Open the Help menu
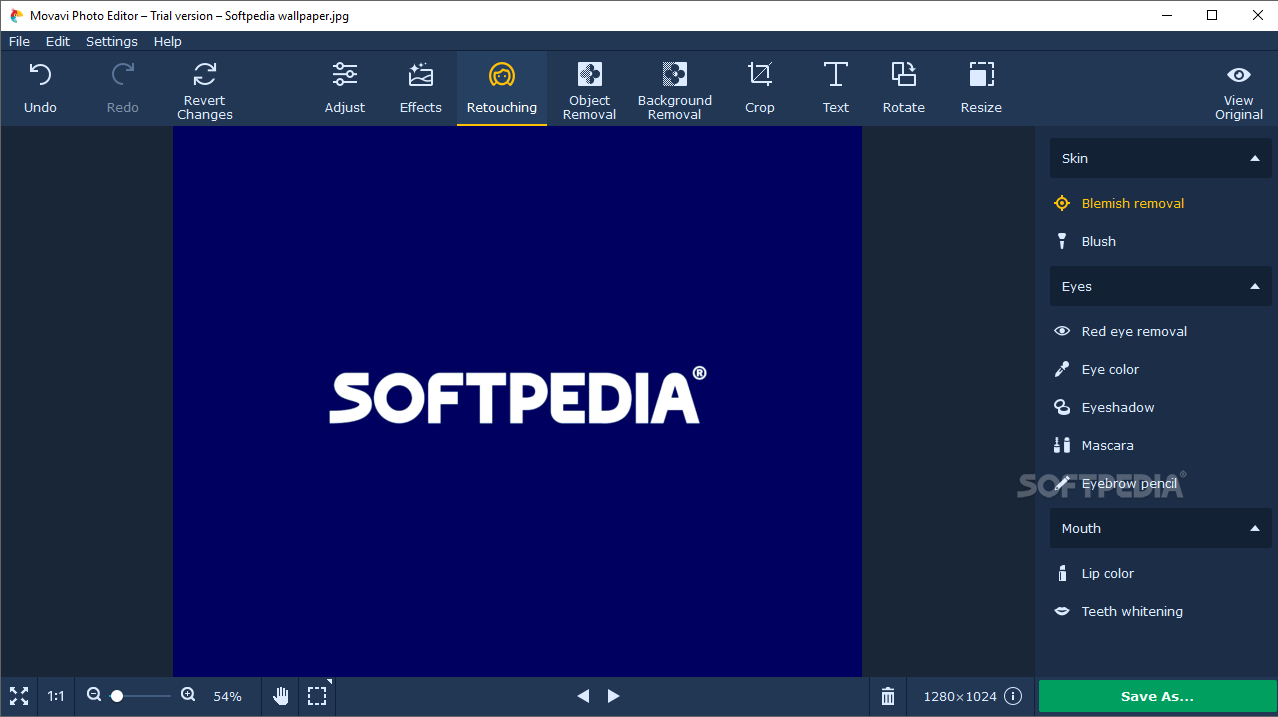 168,41
